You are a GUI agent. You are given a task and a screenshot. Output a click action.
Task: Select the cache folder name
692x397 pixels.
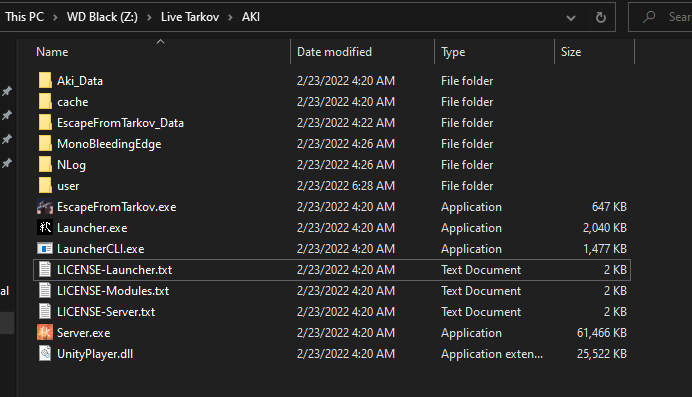coord(73,102)
